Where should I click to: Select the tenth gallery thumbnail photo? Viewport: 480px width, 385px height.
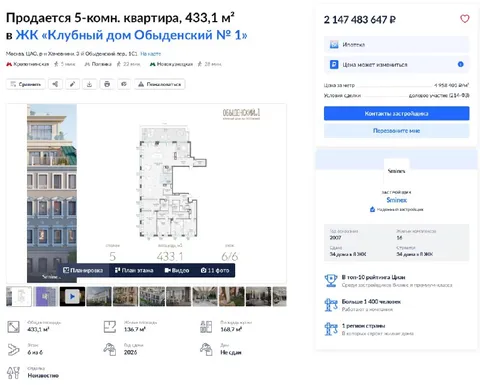[258, 296]
